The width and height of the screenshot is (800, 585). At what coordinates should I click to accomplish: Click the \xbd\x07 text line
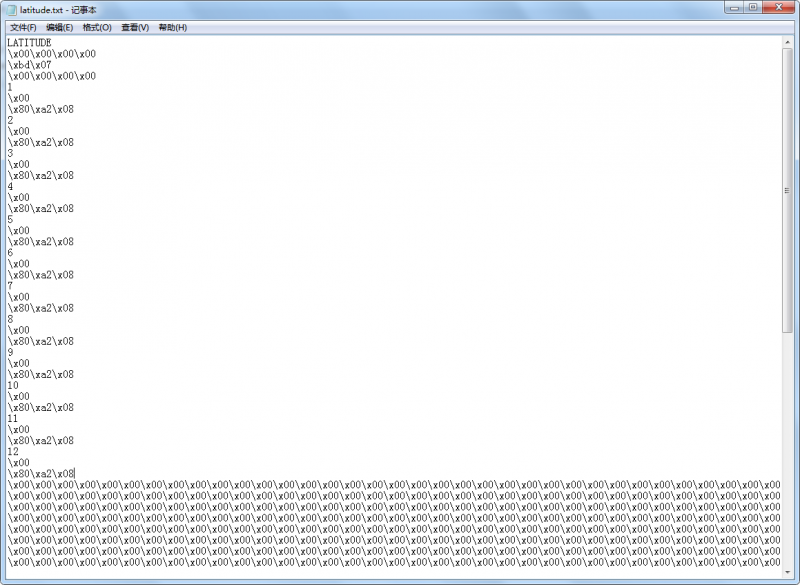[30, 65]
